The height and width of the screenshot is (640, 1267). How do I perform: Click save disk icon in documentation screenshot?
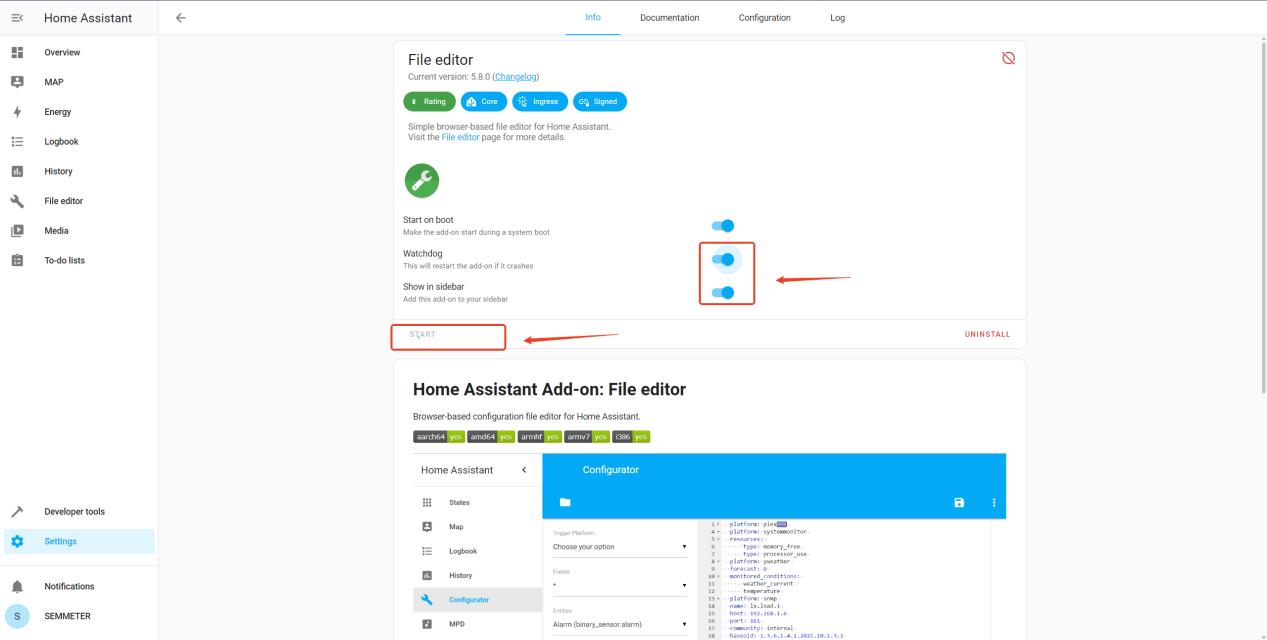pyautogui.click(x=959, y=502)
